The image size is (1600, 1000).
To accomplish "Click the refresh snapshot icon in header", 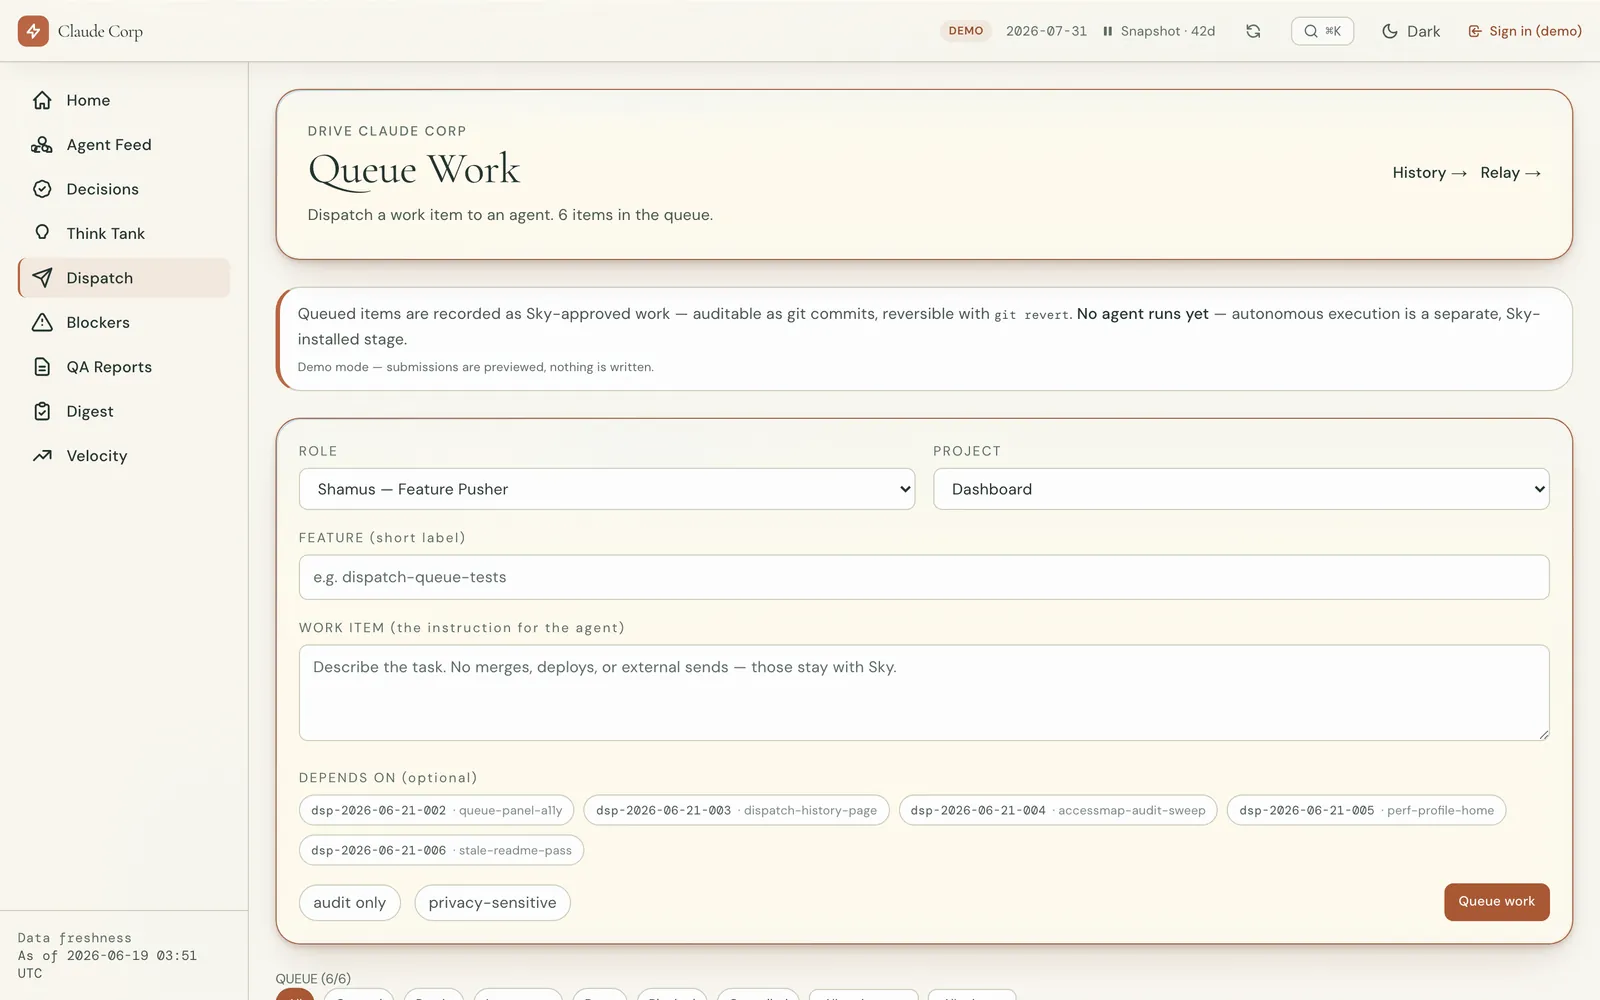I will coord(1253,31).
